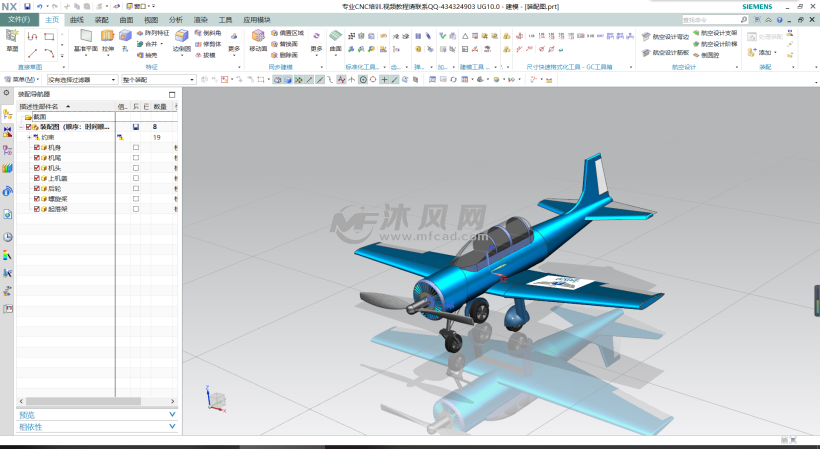This screenshot has width=820, height=449.
Task: Uncheck the 起落架 component checkbox
Action: coord(37,208)
